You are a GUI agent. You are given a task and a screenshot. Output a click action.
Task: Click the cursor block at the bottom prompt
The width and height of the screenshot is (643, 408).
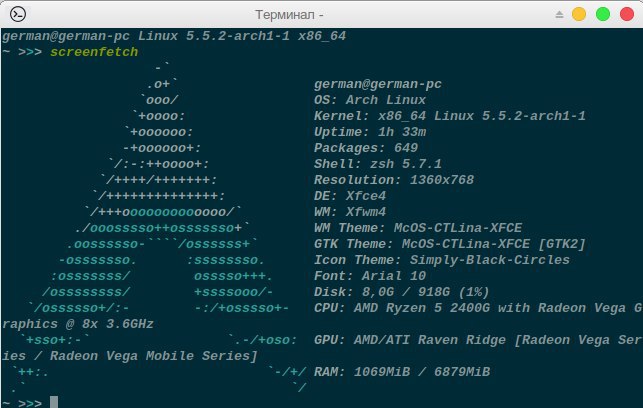pos(54,402)
